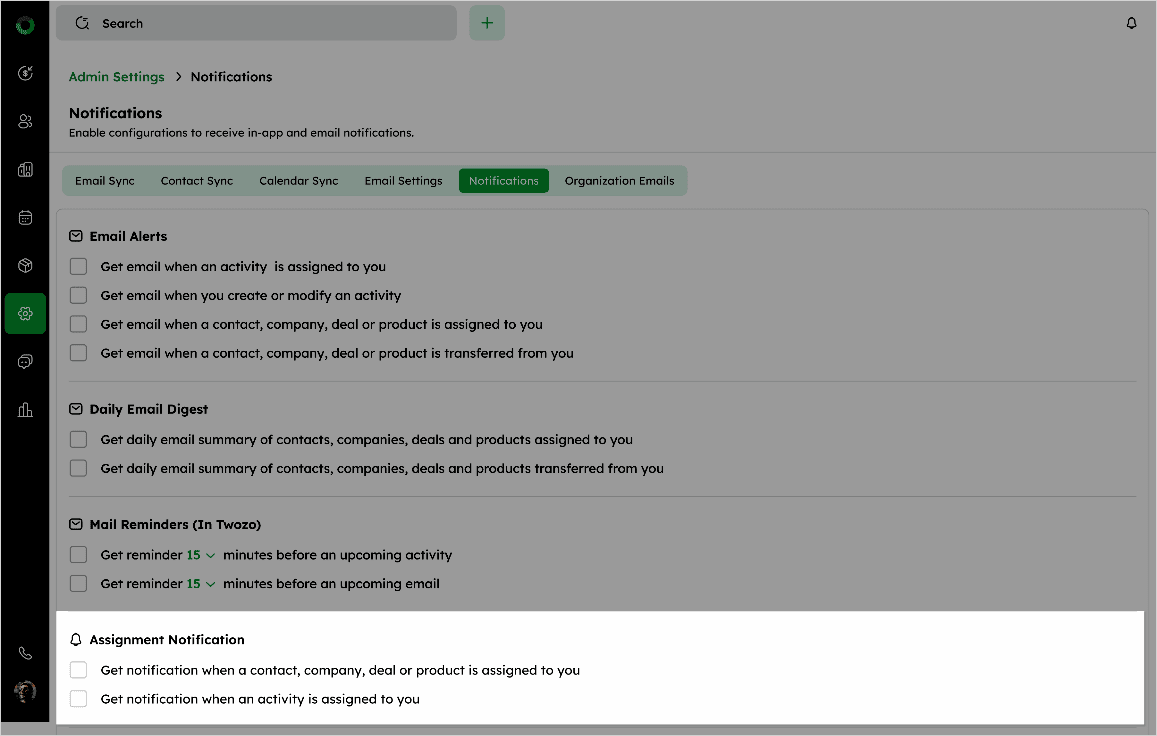Viewport: 1157px width, 736px height.
Task: Switch to the Email Sync tab
Action: pyautogui.click(x=104, y=181)
